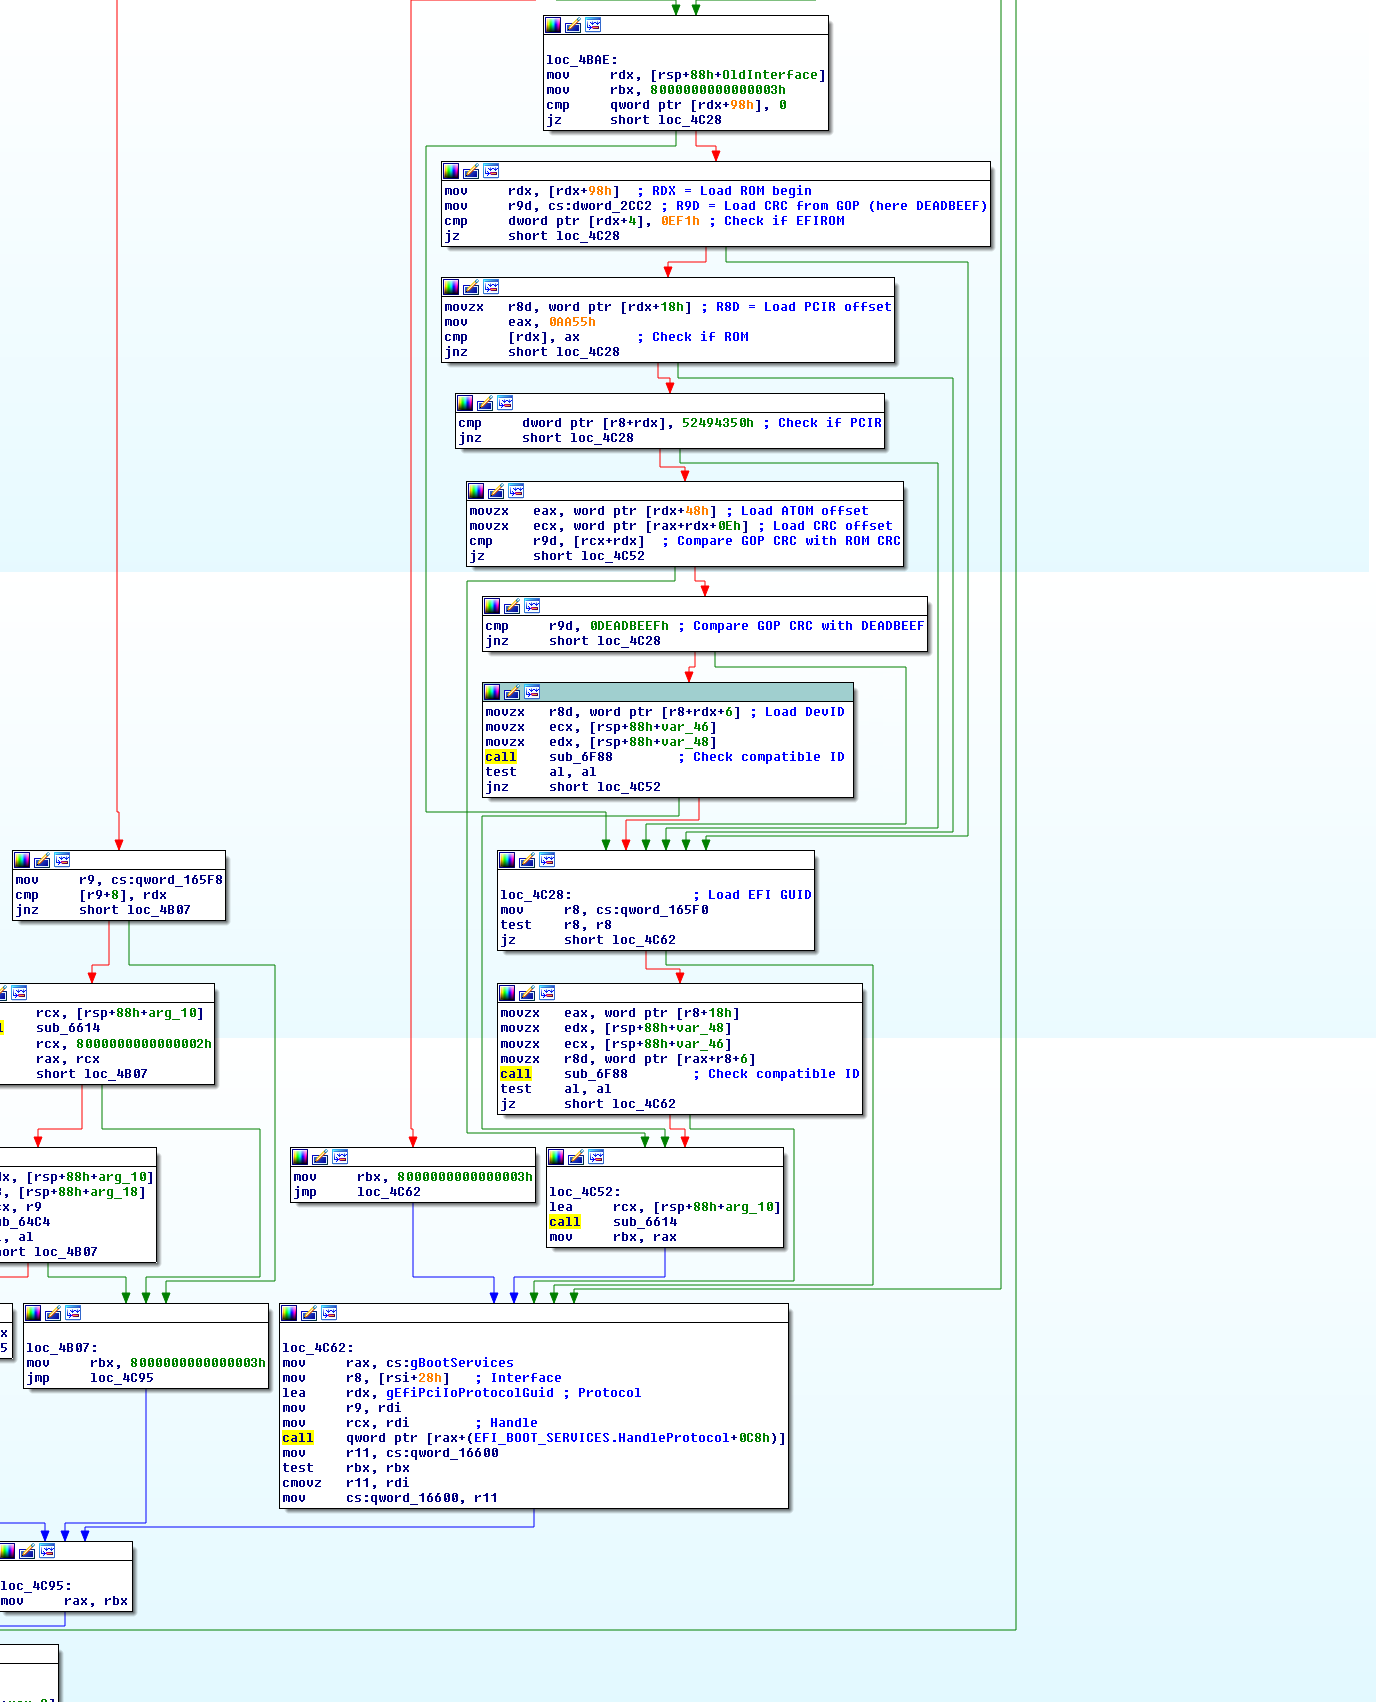Click the '0DEADBEEFh' constant in the cmp instruction
The width and height of the screenshot is (1376, 1702).
[x=629, y=626]
